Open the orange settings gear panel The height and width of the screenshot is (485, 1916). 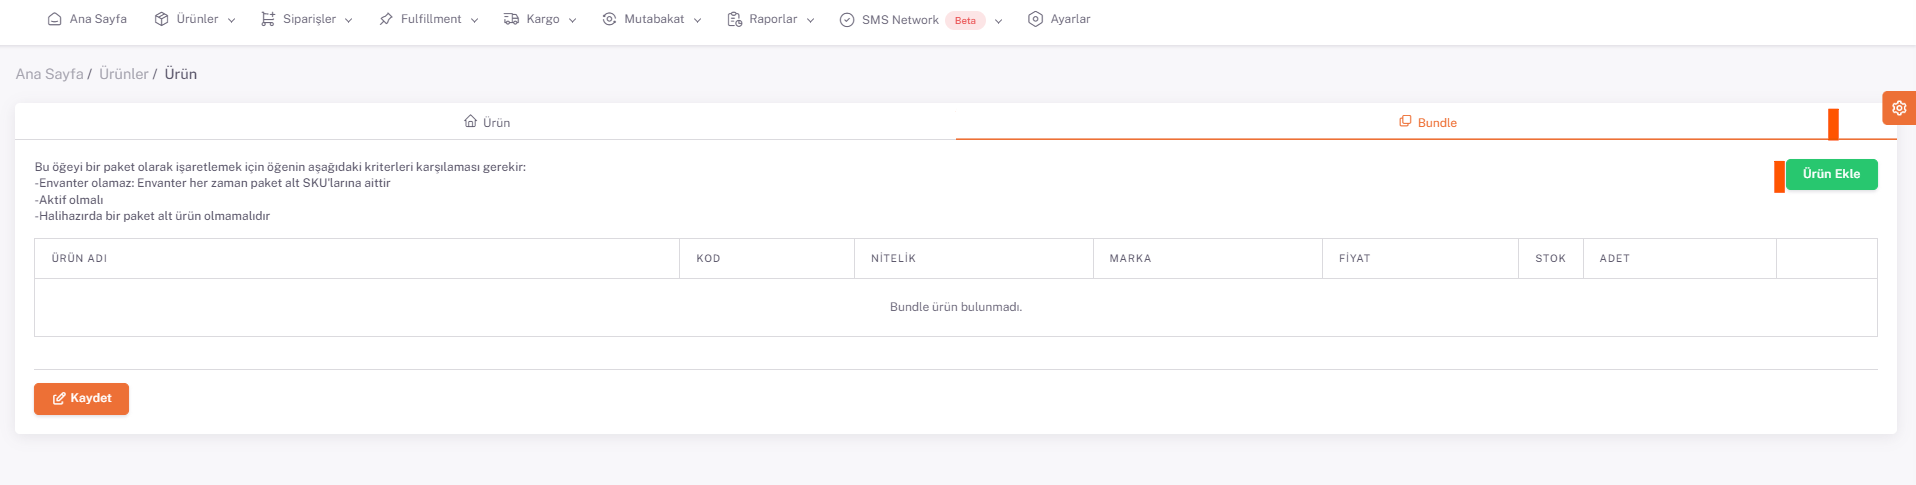[x=1898, y=108]
